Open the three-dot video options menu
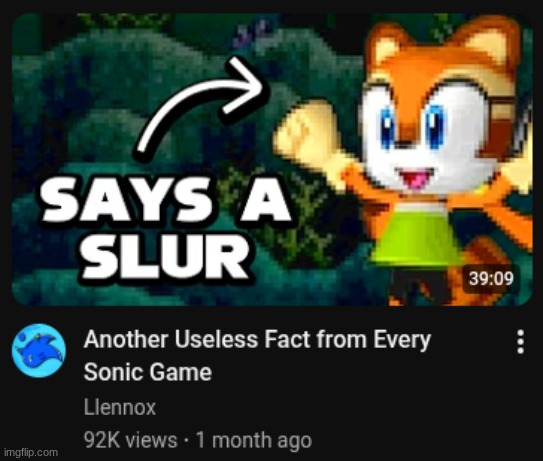This screenshot has height=461, width=543. coord(520,342)
